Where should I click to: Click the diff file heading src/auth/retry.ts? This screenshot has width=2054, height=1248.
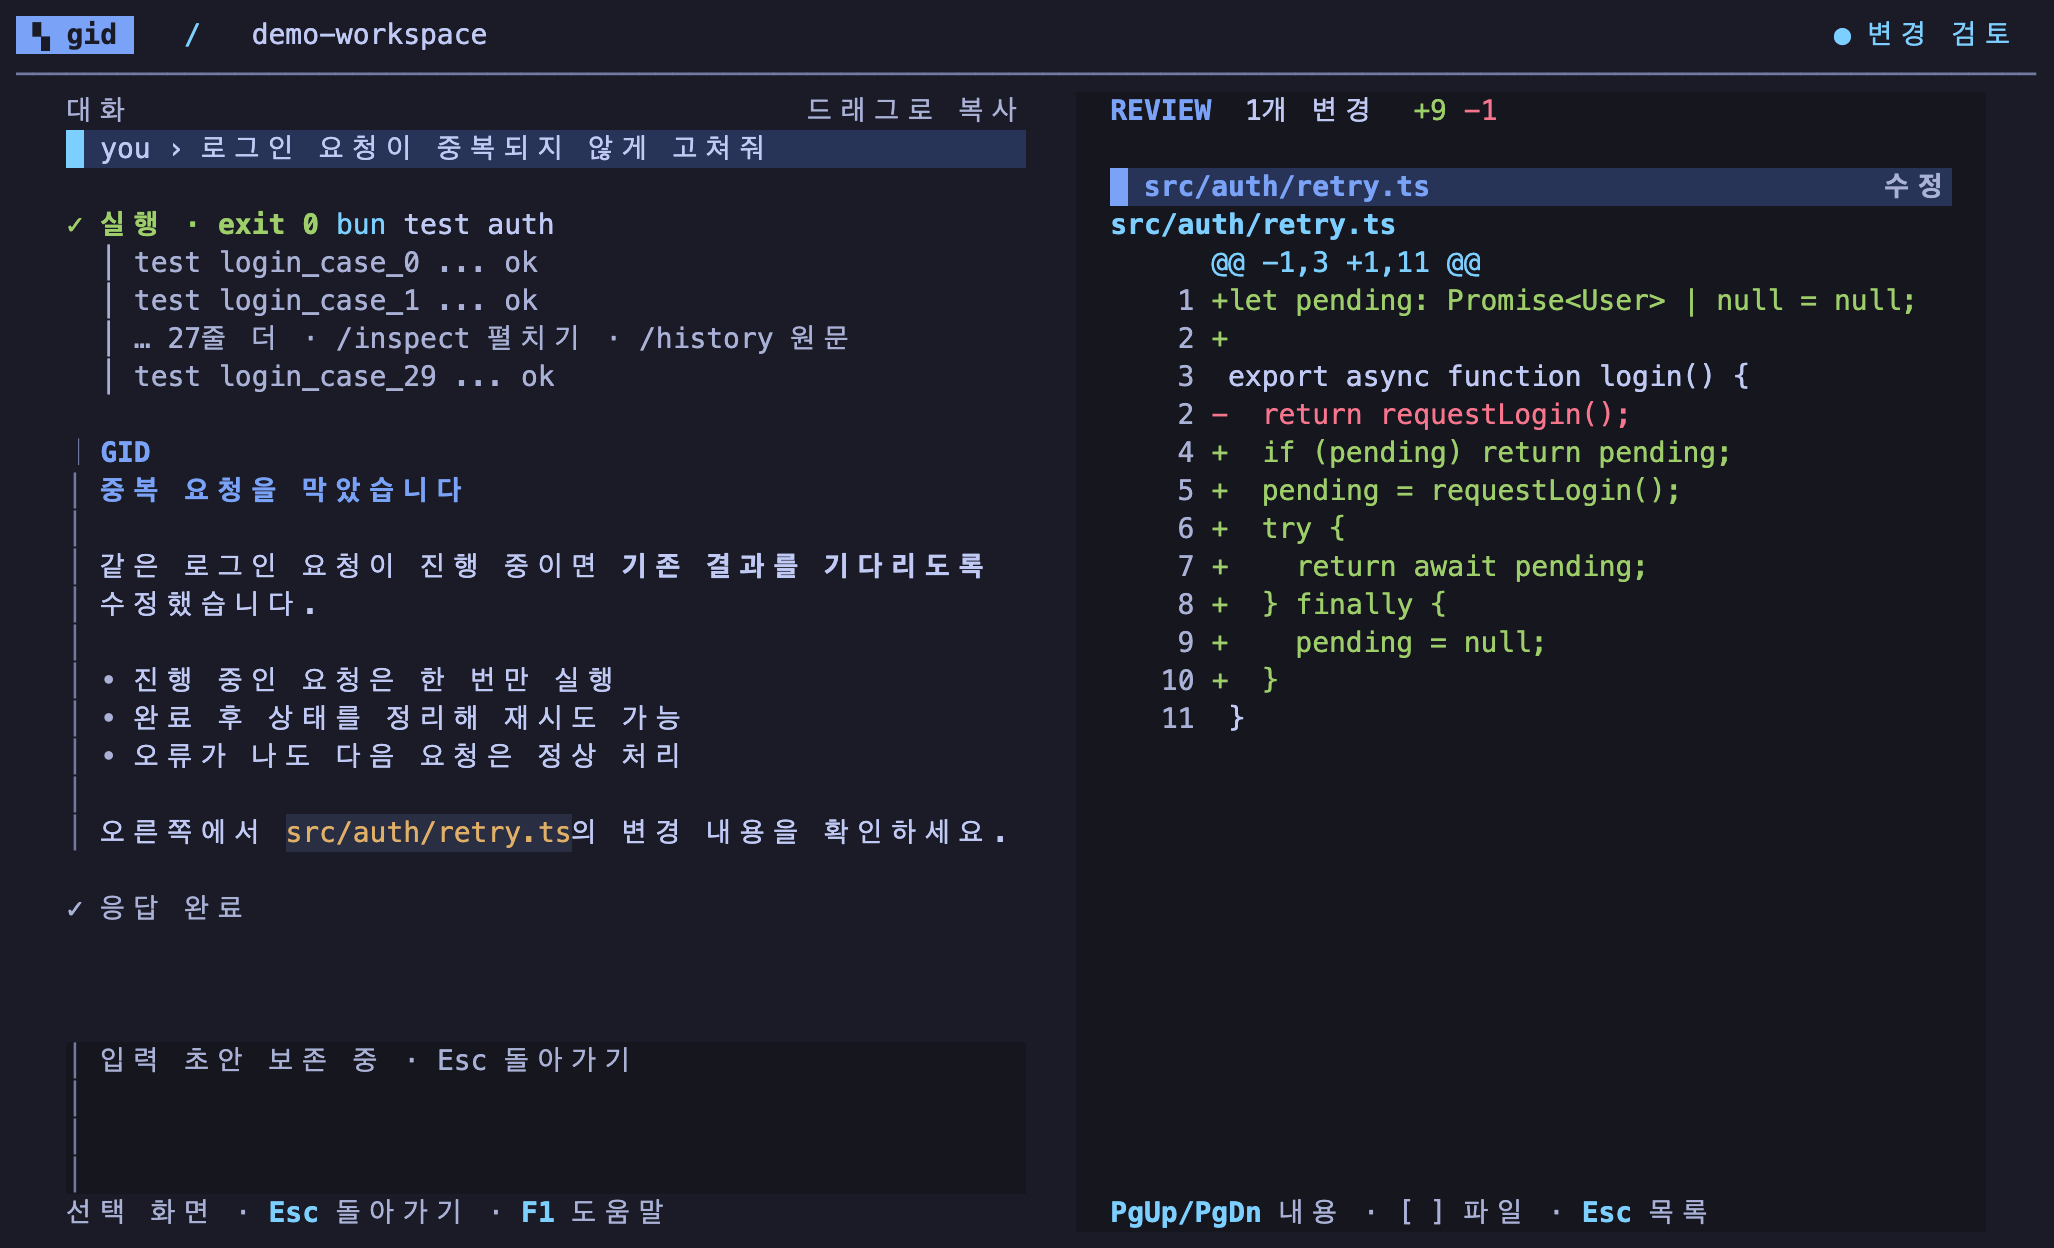(x=1253, y=224)
